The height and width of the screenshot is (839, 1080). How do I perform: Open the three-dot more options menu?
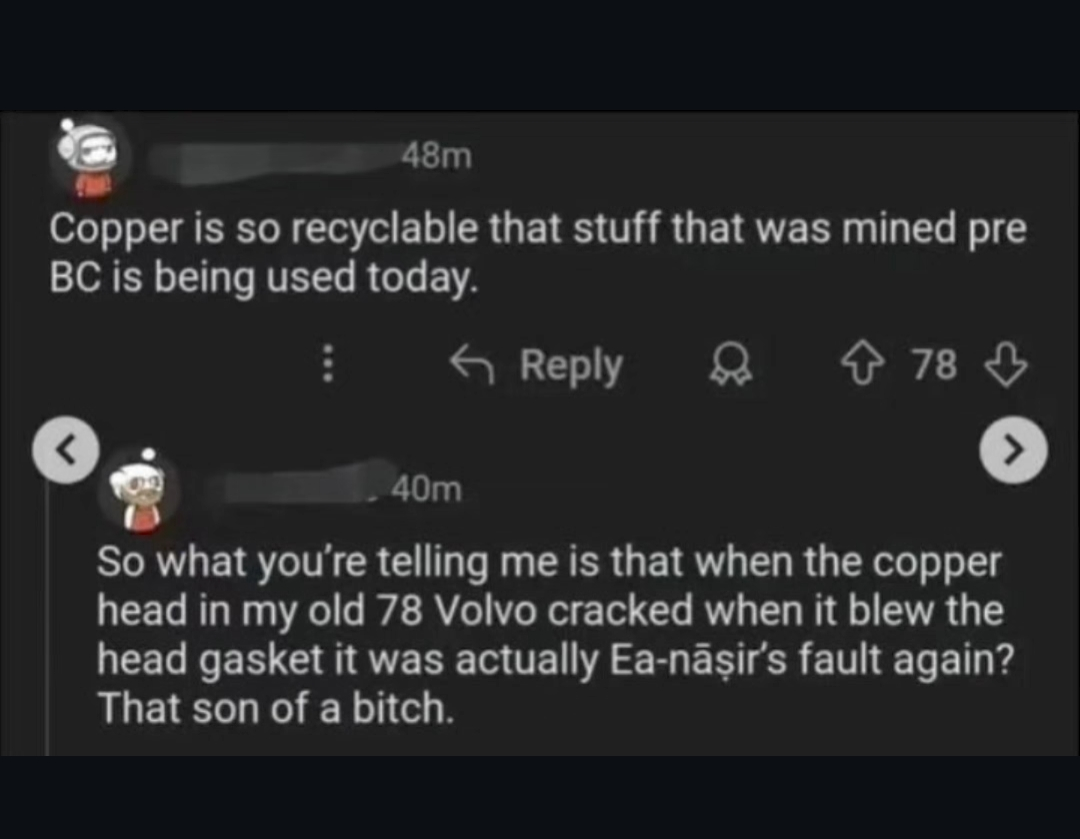coord(325,366)
